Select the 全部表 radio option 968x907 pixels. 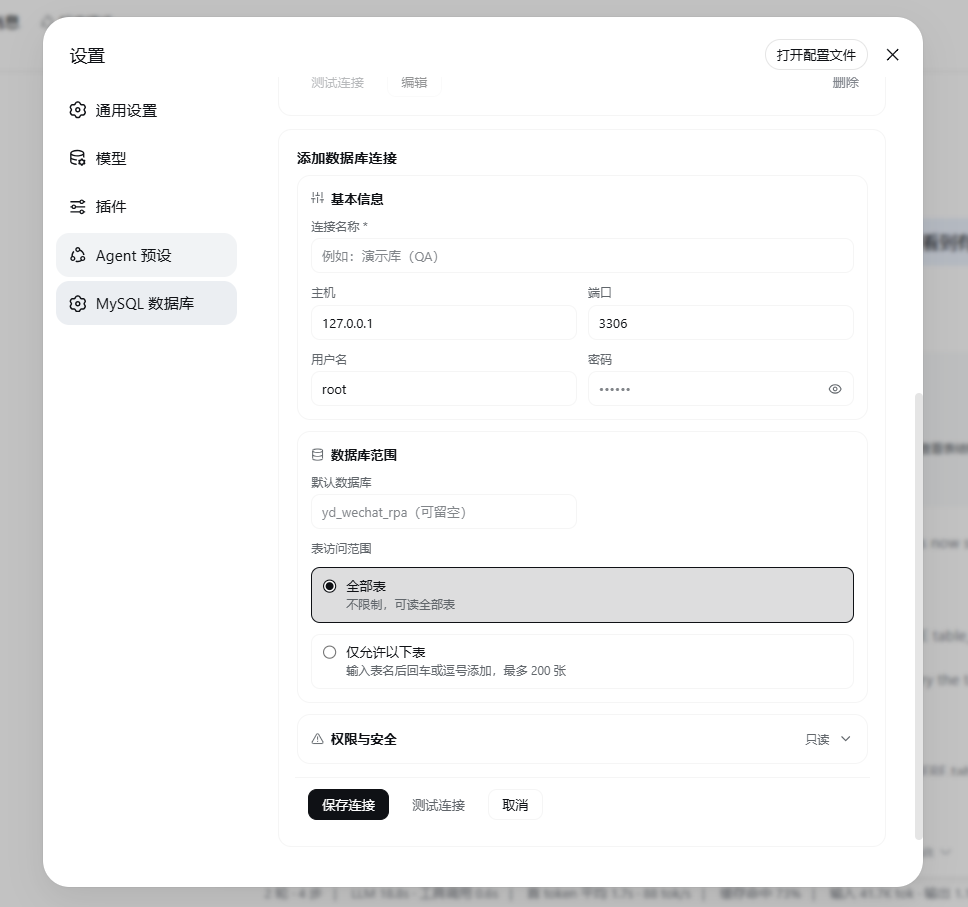coord(582,595)
